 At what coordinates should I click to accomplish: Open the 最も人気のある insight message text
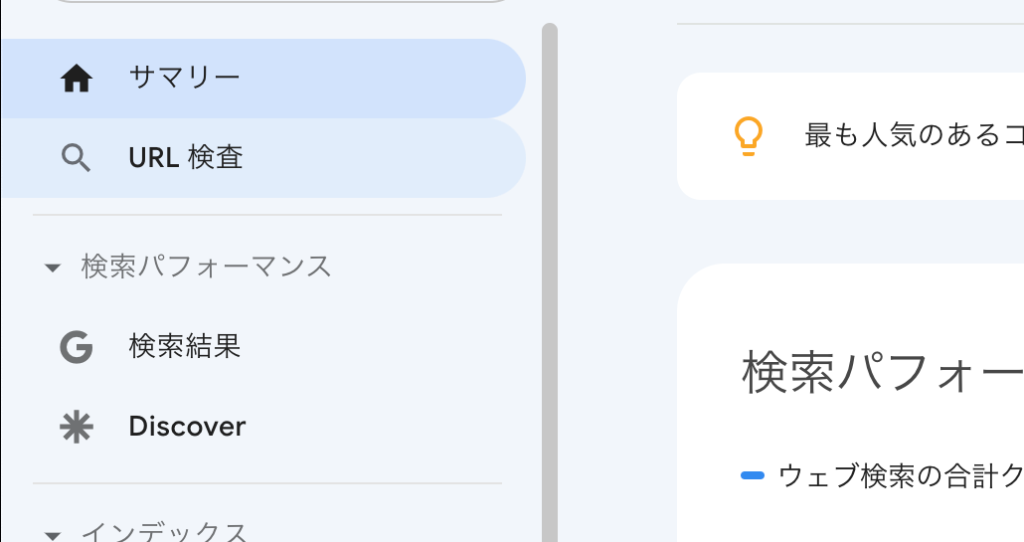point(914,135)
